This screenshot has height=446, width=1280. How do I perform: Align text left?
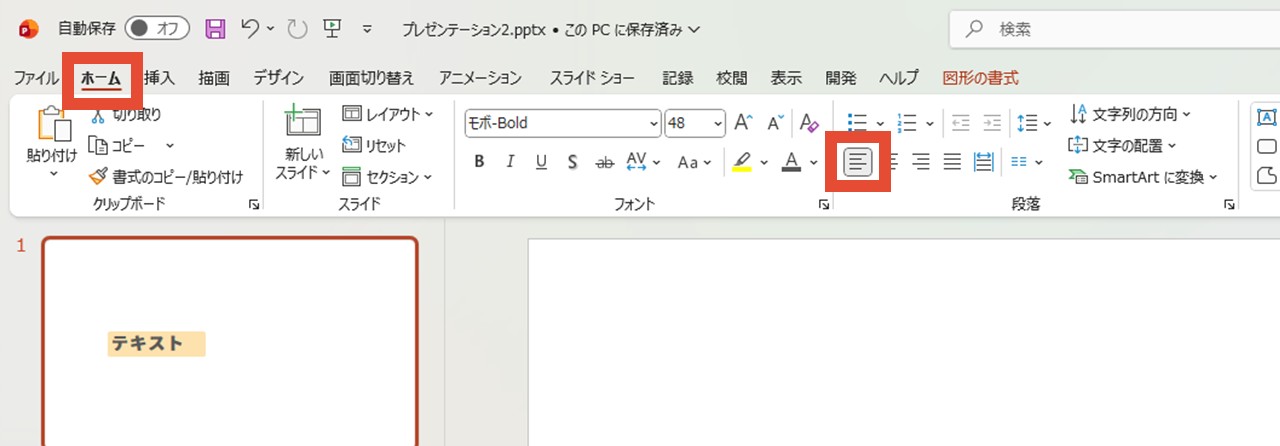click(x=859, y=161)
